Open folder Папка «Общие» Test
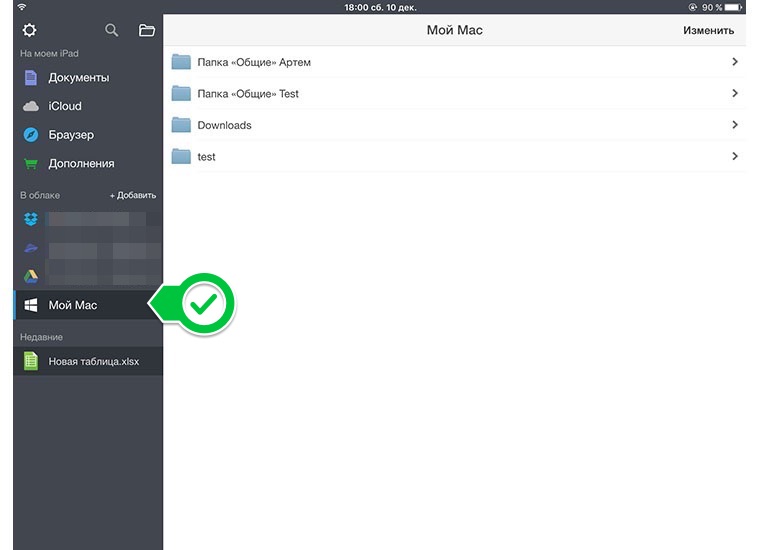The height and width of the screenshot is (550, 760). 456,94
